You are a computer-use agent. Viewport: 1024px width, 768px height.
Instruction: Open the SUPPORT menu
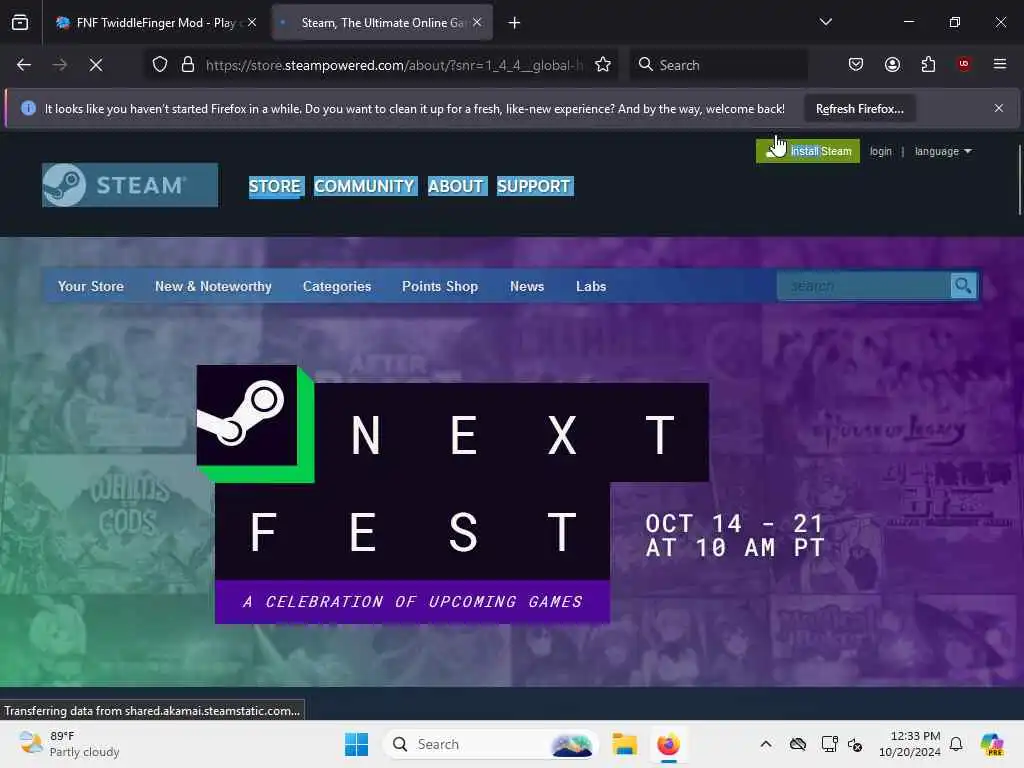(534, 186)
